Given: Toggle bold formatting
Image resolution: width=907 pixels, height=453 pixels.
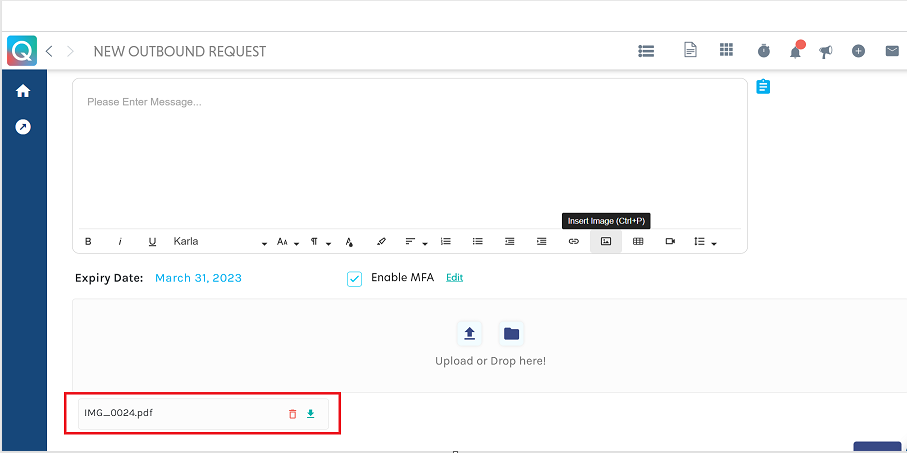Looking at the screenshot, I should (x=89, y=242).
